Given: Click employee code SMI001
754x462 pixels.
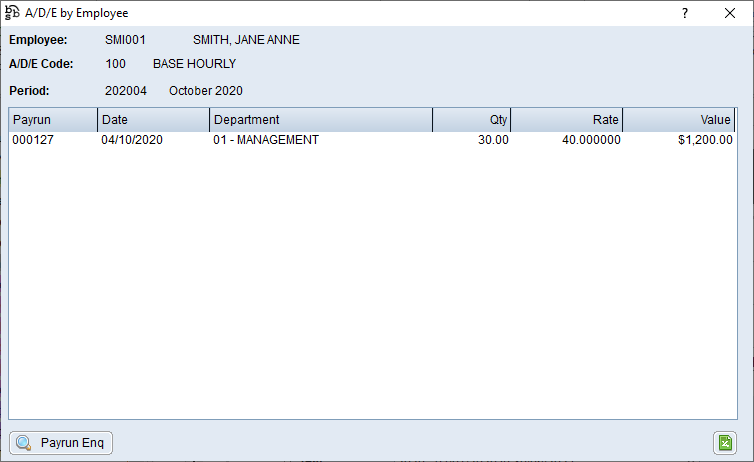Looking at the screenshot, I should pyautogui.click(x=124, y=40).
